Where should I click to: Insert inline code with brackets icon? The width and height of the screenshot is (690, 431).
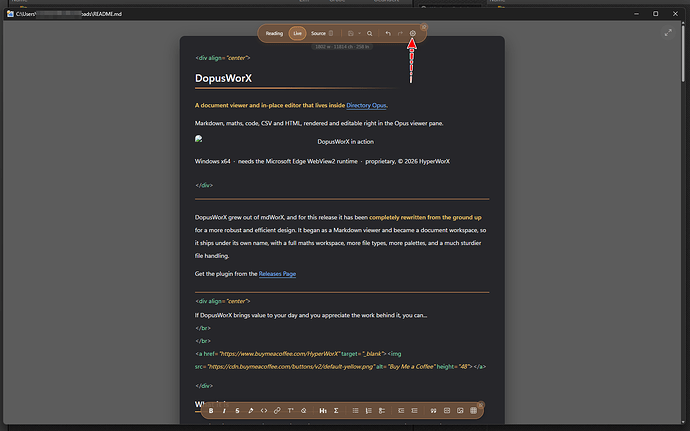coord(264,410)
